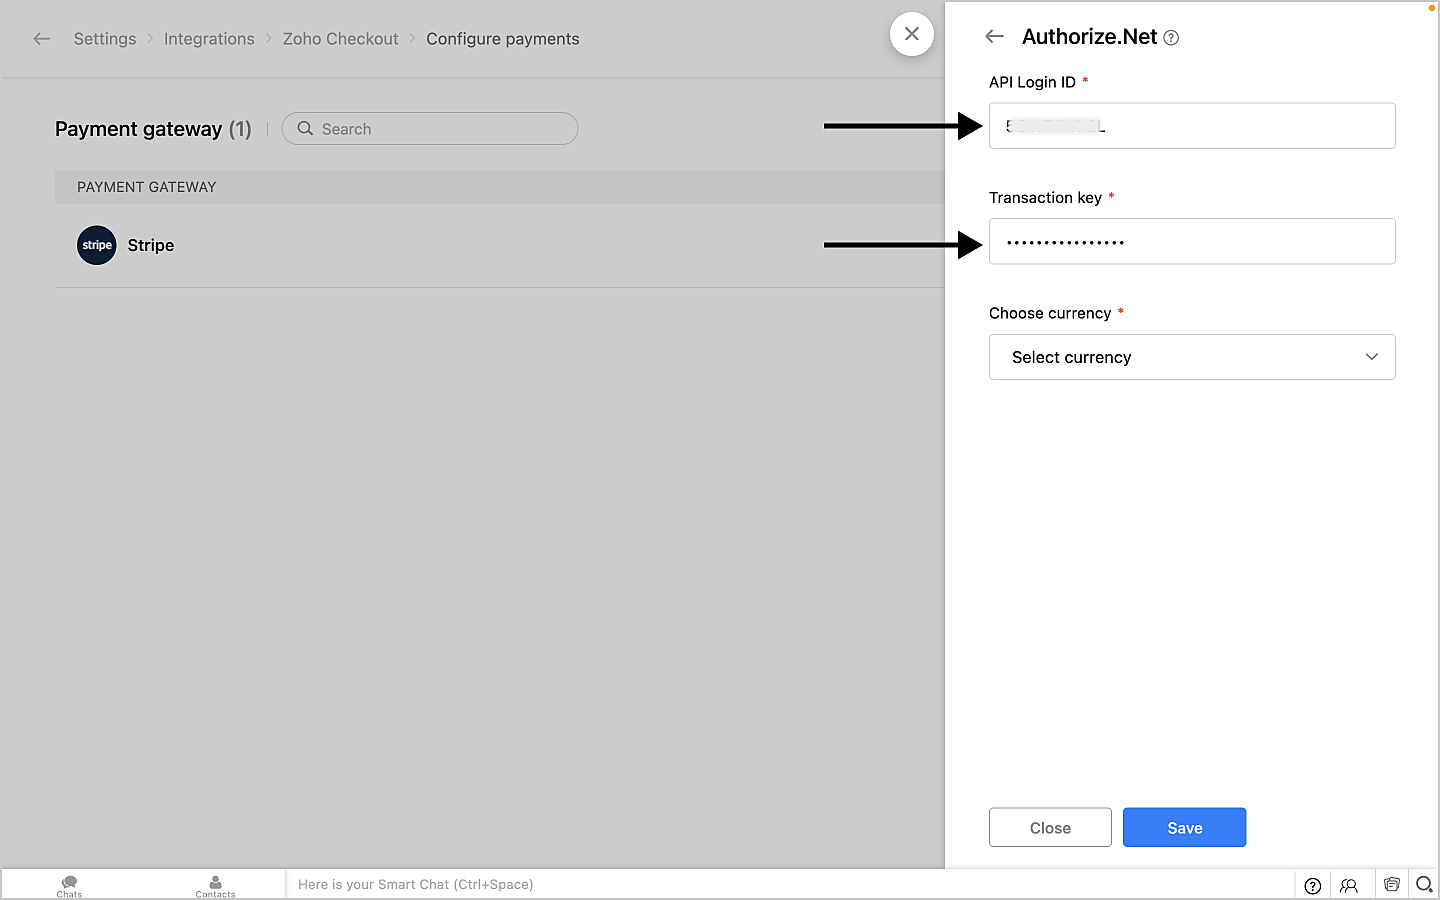Viewport: 1440px width, 900px height.
Task: Open the people icon in bottom bar
Action: point(1349,885)
